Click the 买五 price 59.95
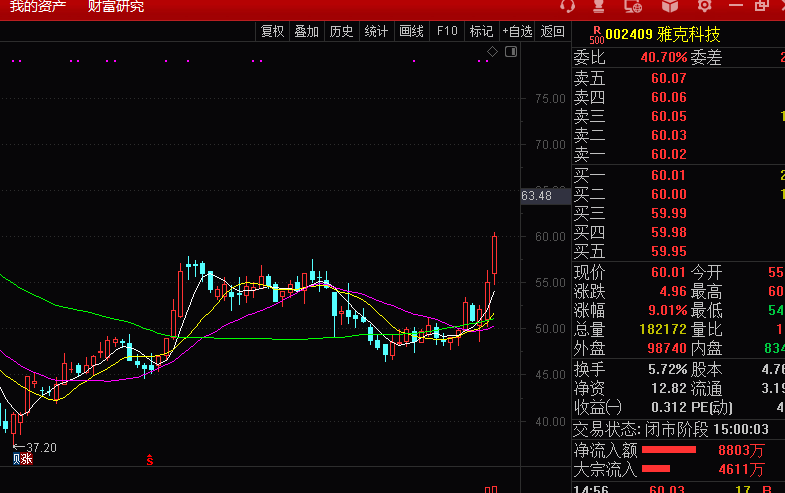This screenshot has width=785, height=493. (669, 251)
